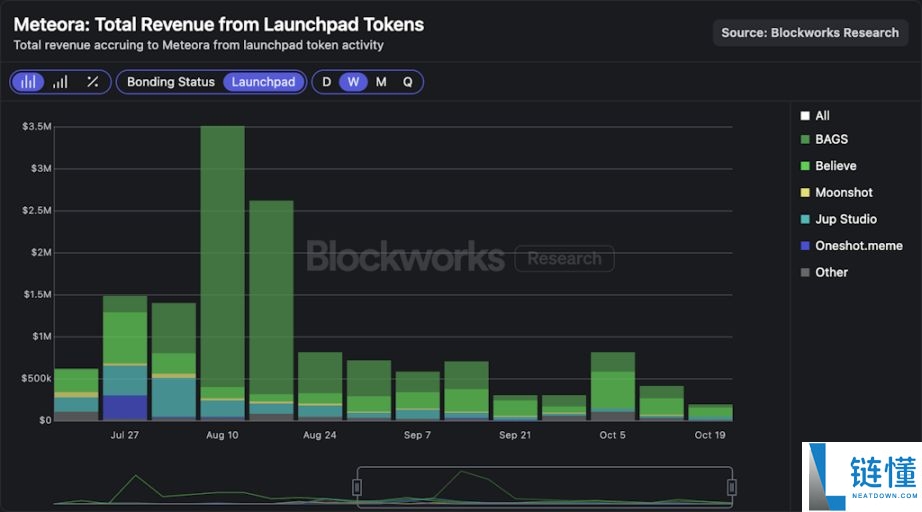Click the chart title Meteora Total Revenue
922x512 pixels.
[x=219, y=25]
